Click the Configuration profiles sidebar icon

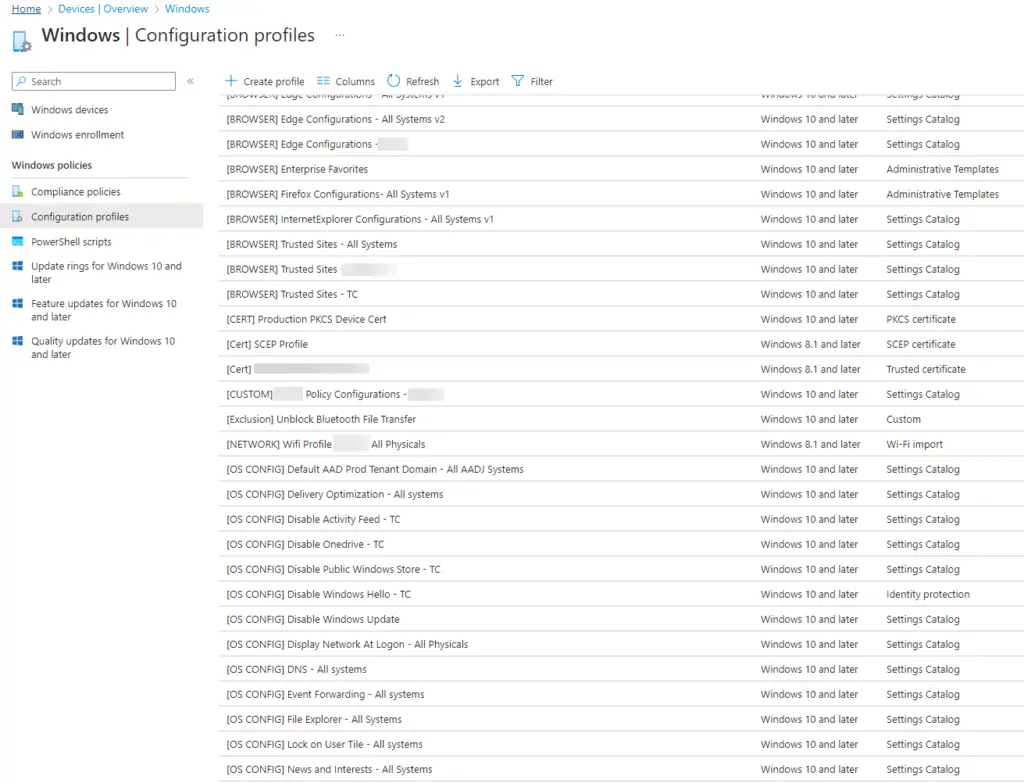[x=18, y=216]
